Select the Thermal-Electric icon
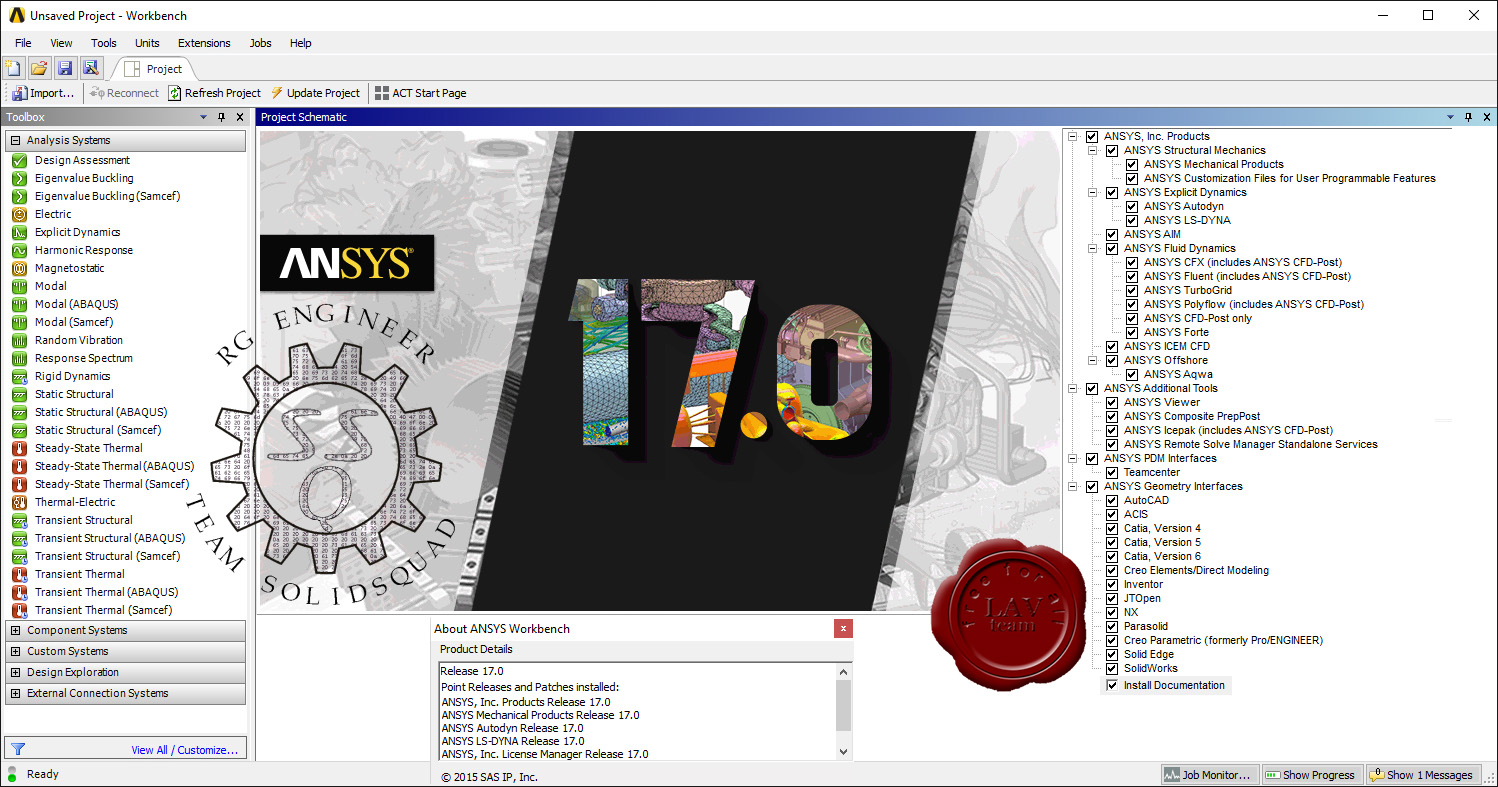The image size is (1498, 787). coord(19,502)
